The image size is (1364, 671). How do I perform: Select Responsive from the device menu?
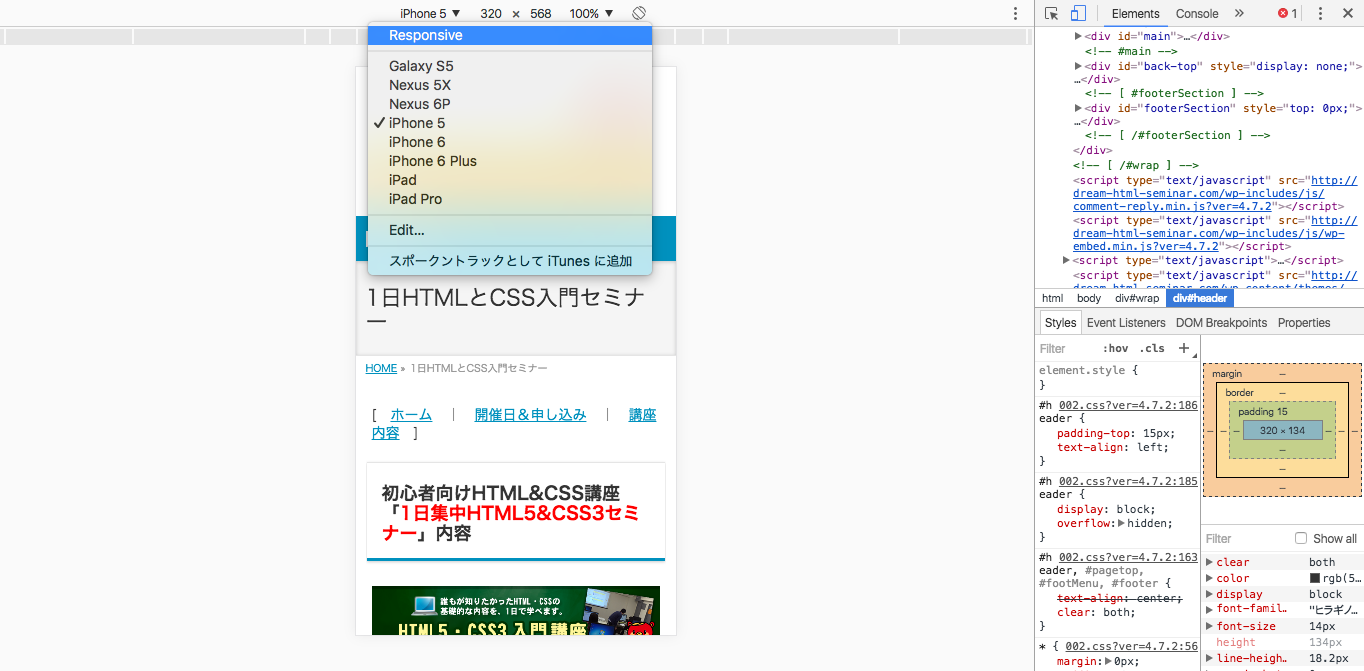(509, 35)
